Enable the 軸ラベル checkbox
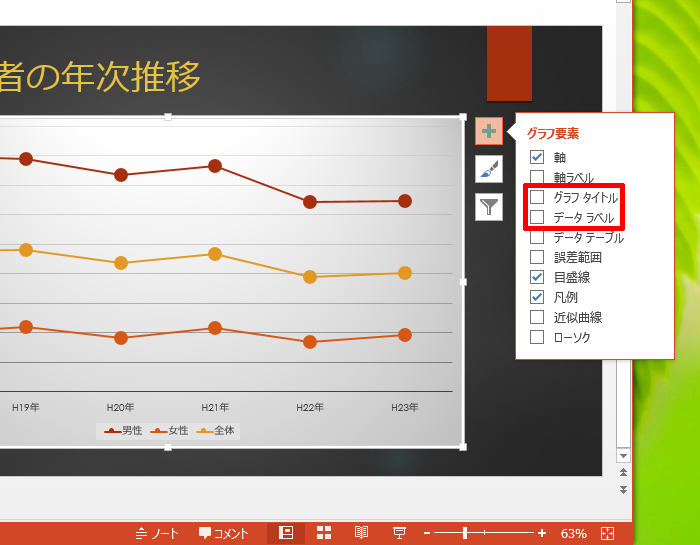The height and width of the screenshot is (545, 700). tap(537, 177)
